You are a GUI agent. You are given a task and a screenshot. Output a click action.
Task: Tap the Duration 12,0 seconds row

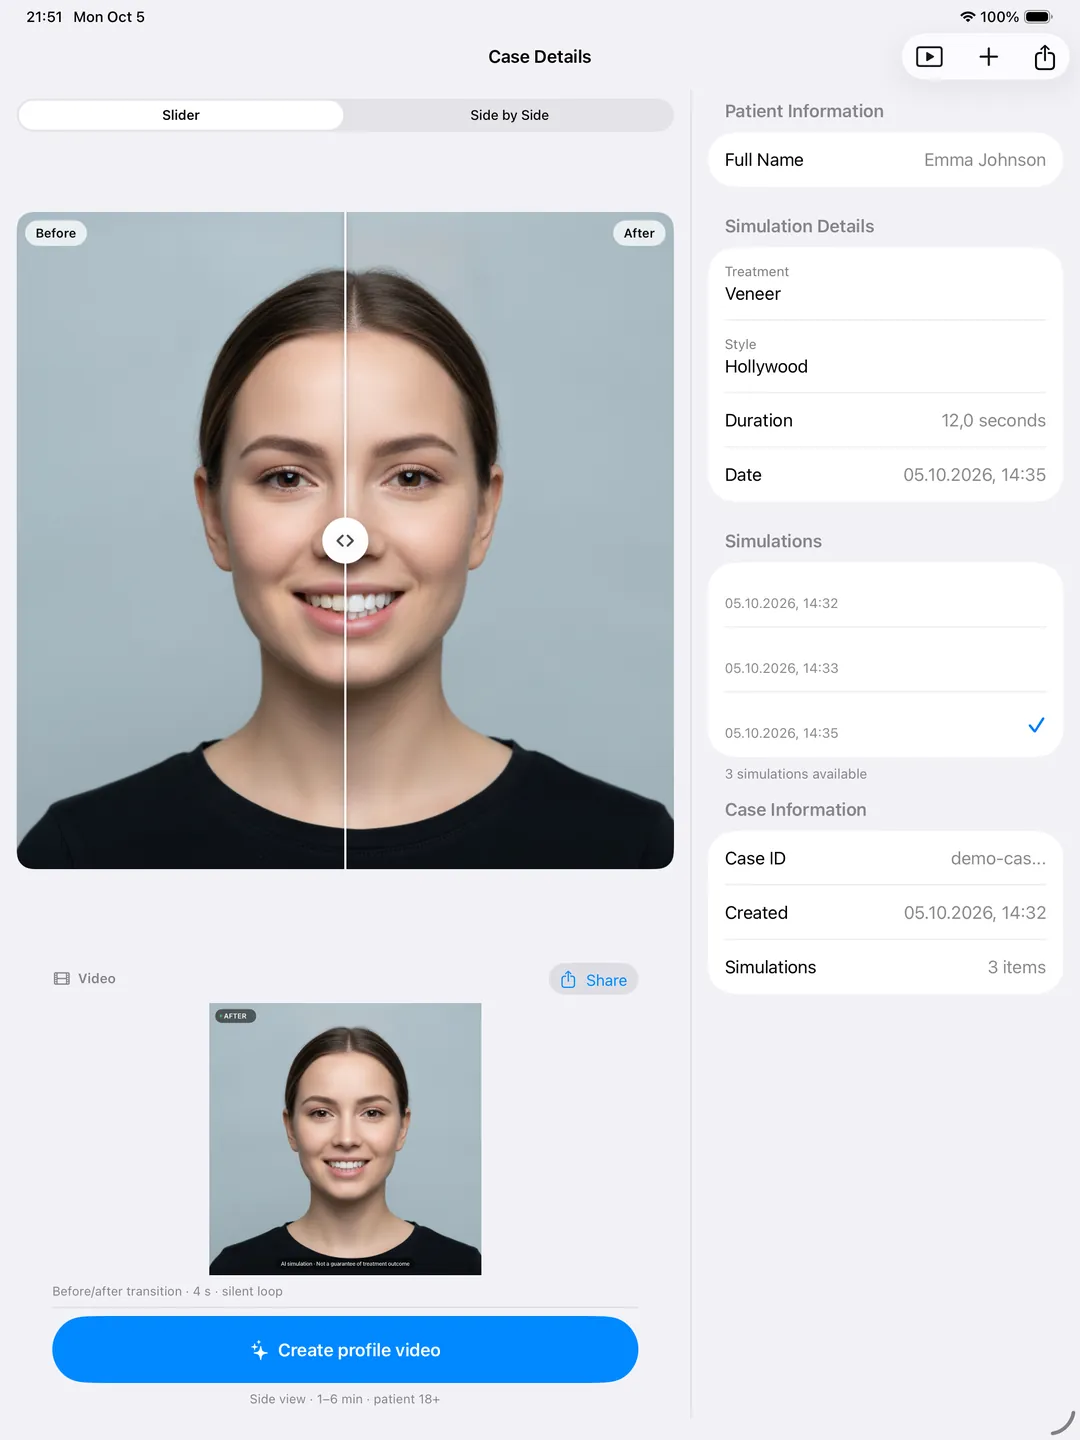885,420
